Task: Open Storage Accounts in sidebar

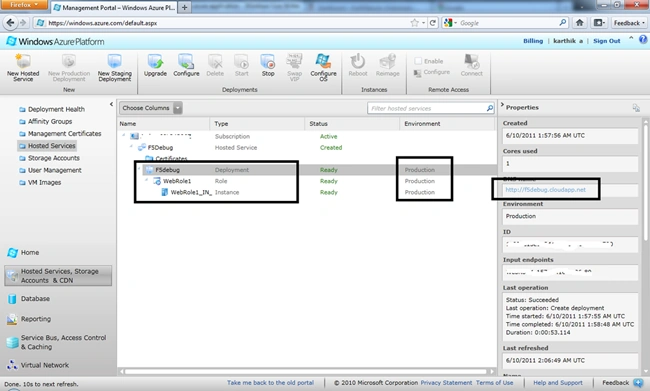Action: (53, 158)
